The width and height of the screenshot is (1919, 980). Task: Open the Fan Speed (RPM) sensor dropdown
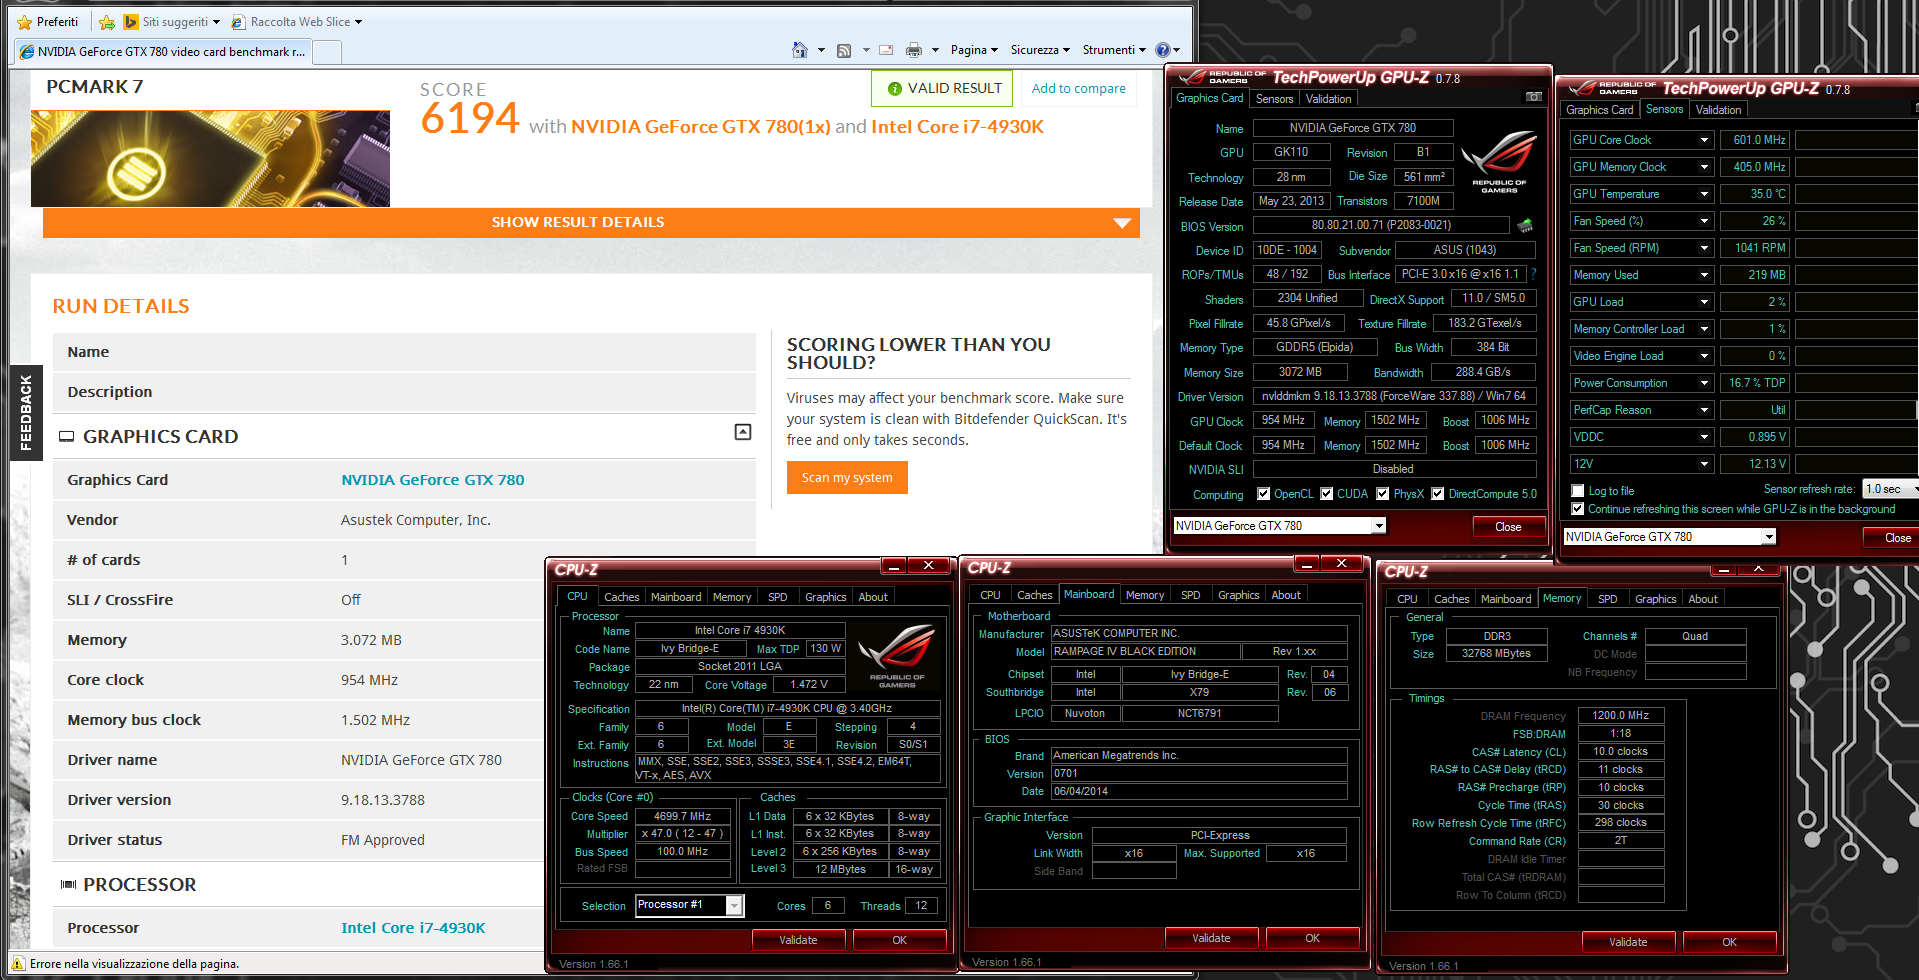coord(1705,248)
